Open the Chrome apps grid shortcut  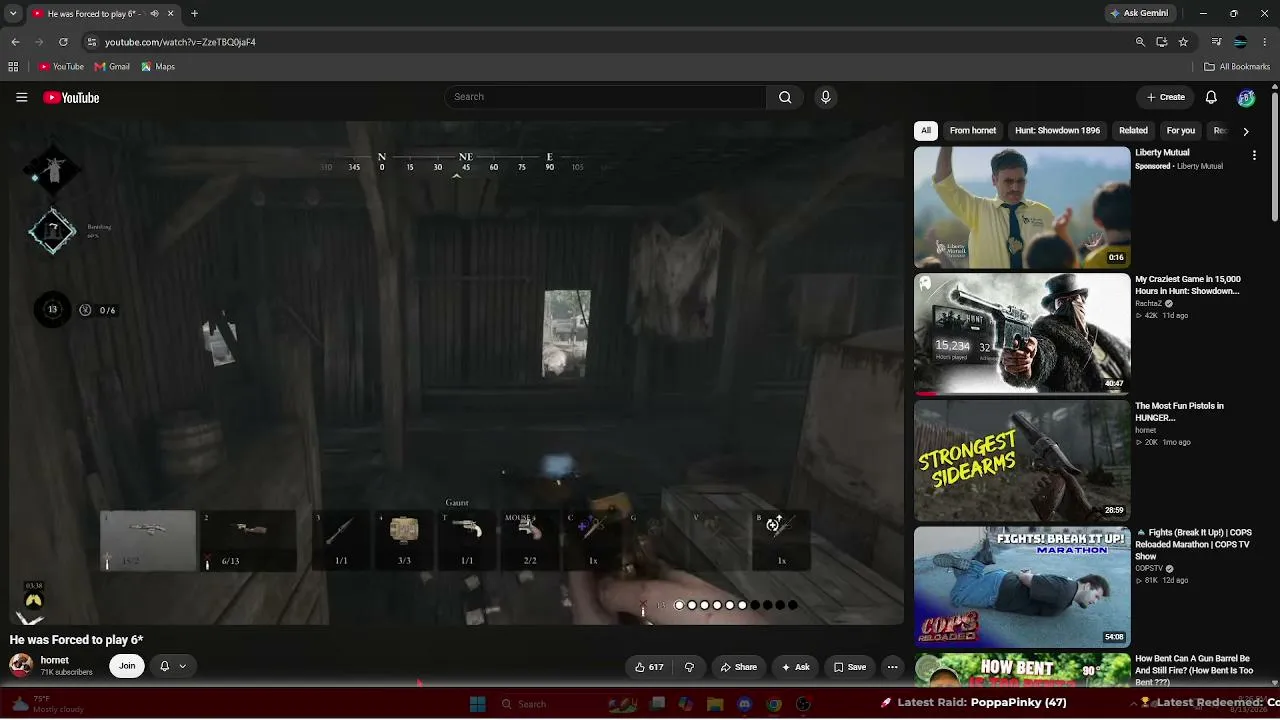[x=13, y=67]
